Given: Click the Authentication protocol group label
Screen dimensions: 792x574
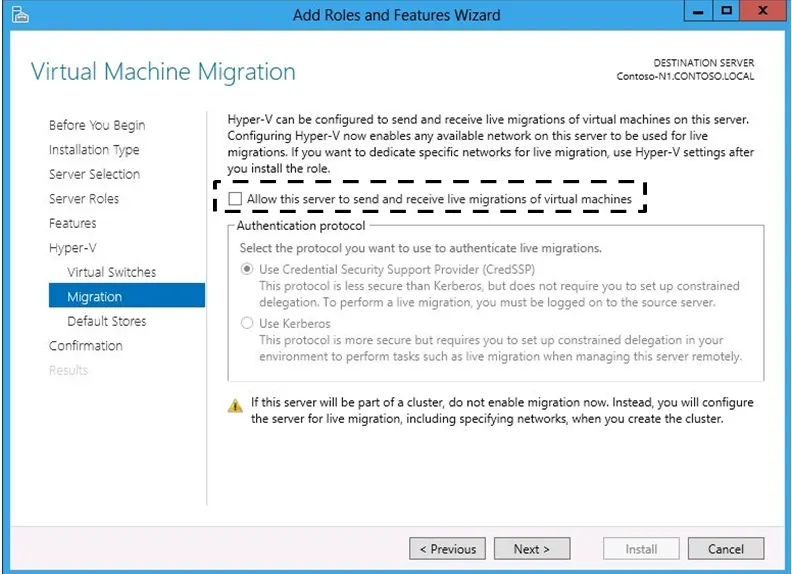Looking at the screenshot, I should [301, 225].
